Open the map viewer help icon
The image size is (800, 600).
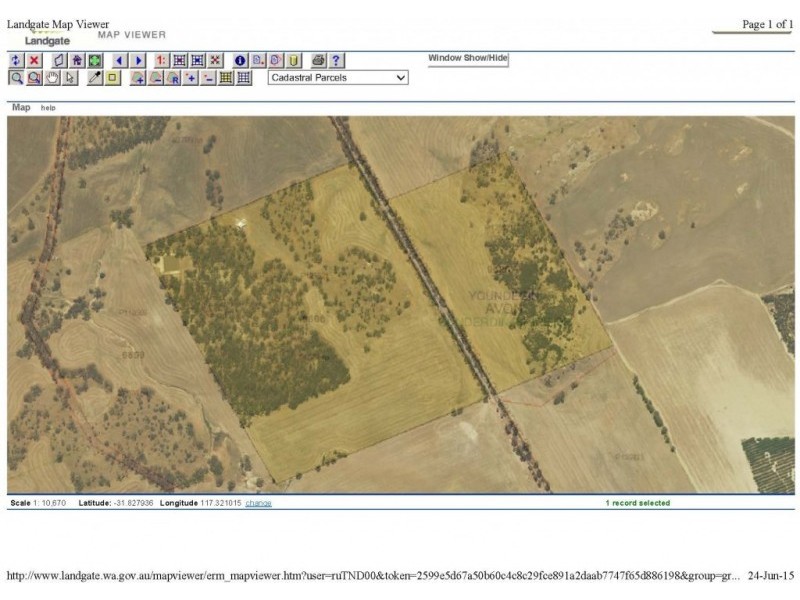[x=334, y=60]
